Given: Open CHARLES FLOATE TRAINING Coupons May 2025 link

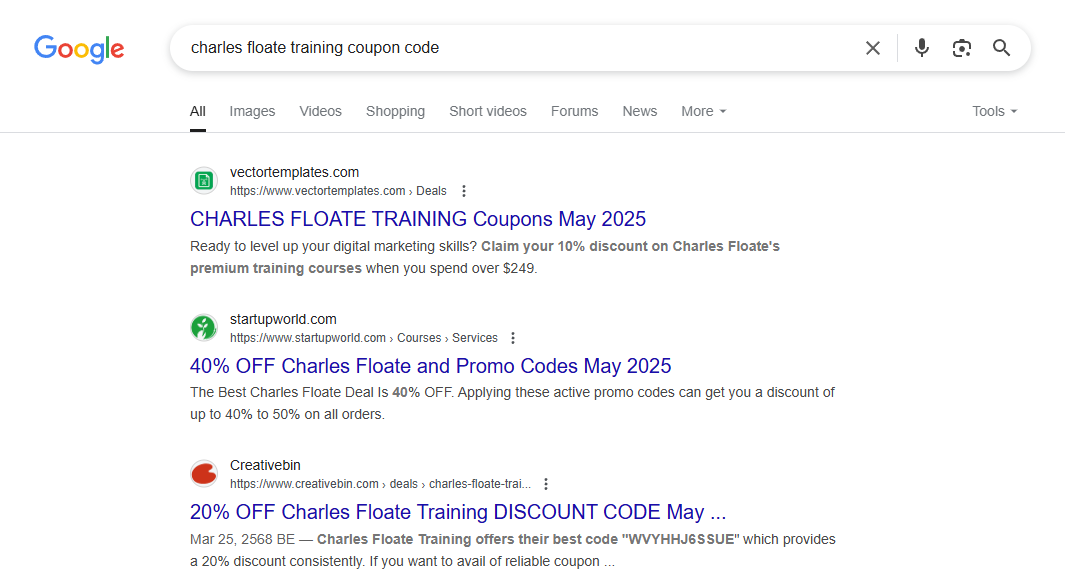Looking at the screenshot, I should [418, 219].
